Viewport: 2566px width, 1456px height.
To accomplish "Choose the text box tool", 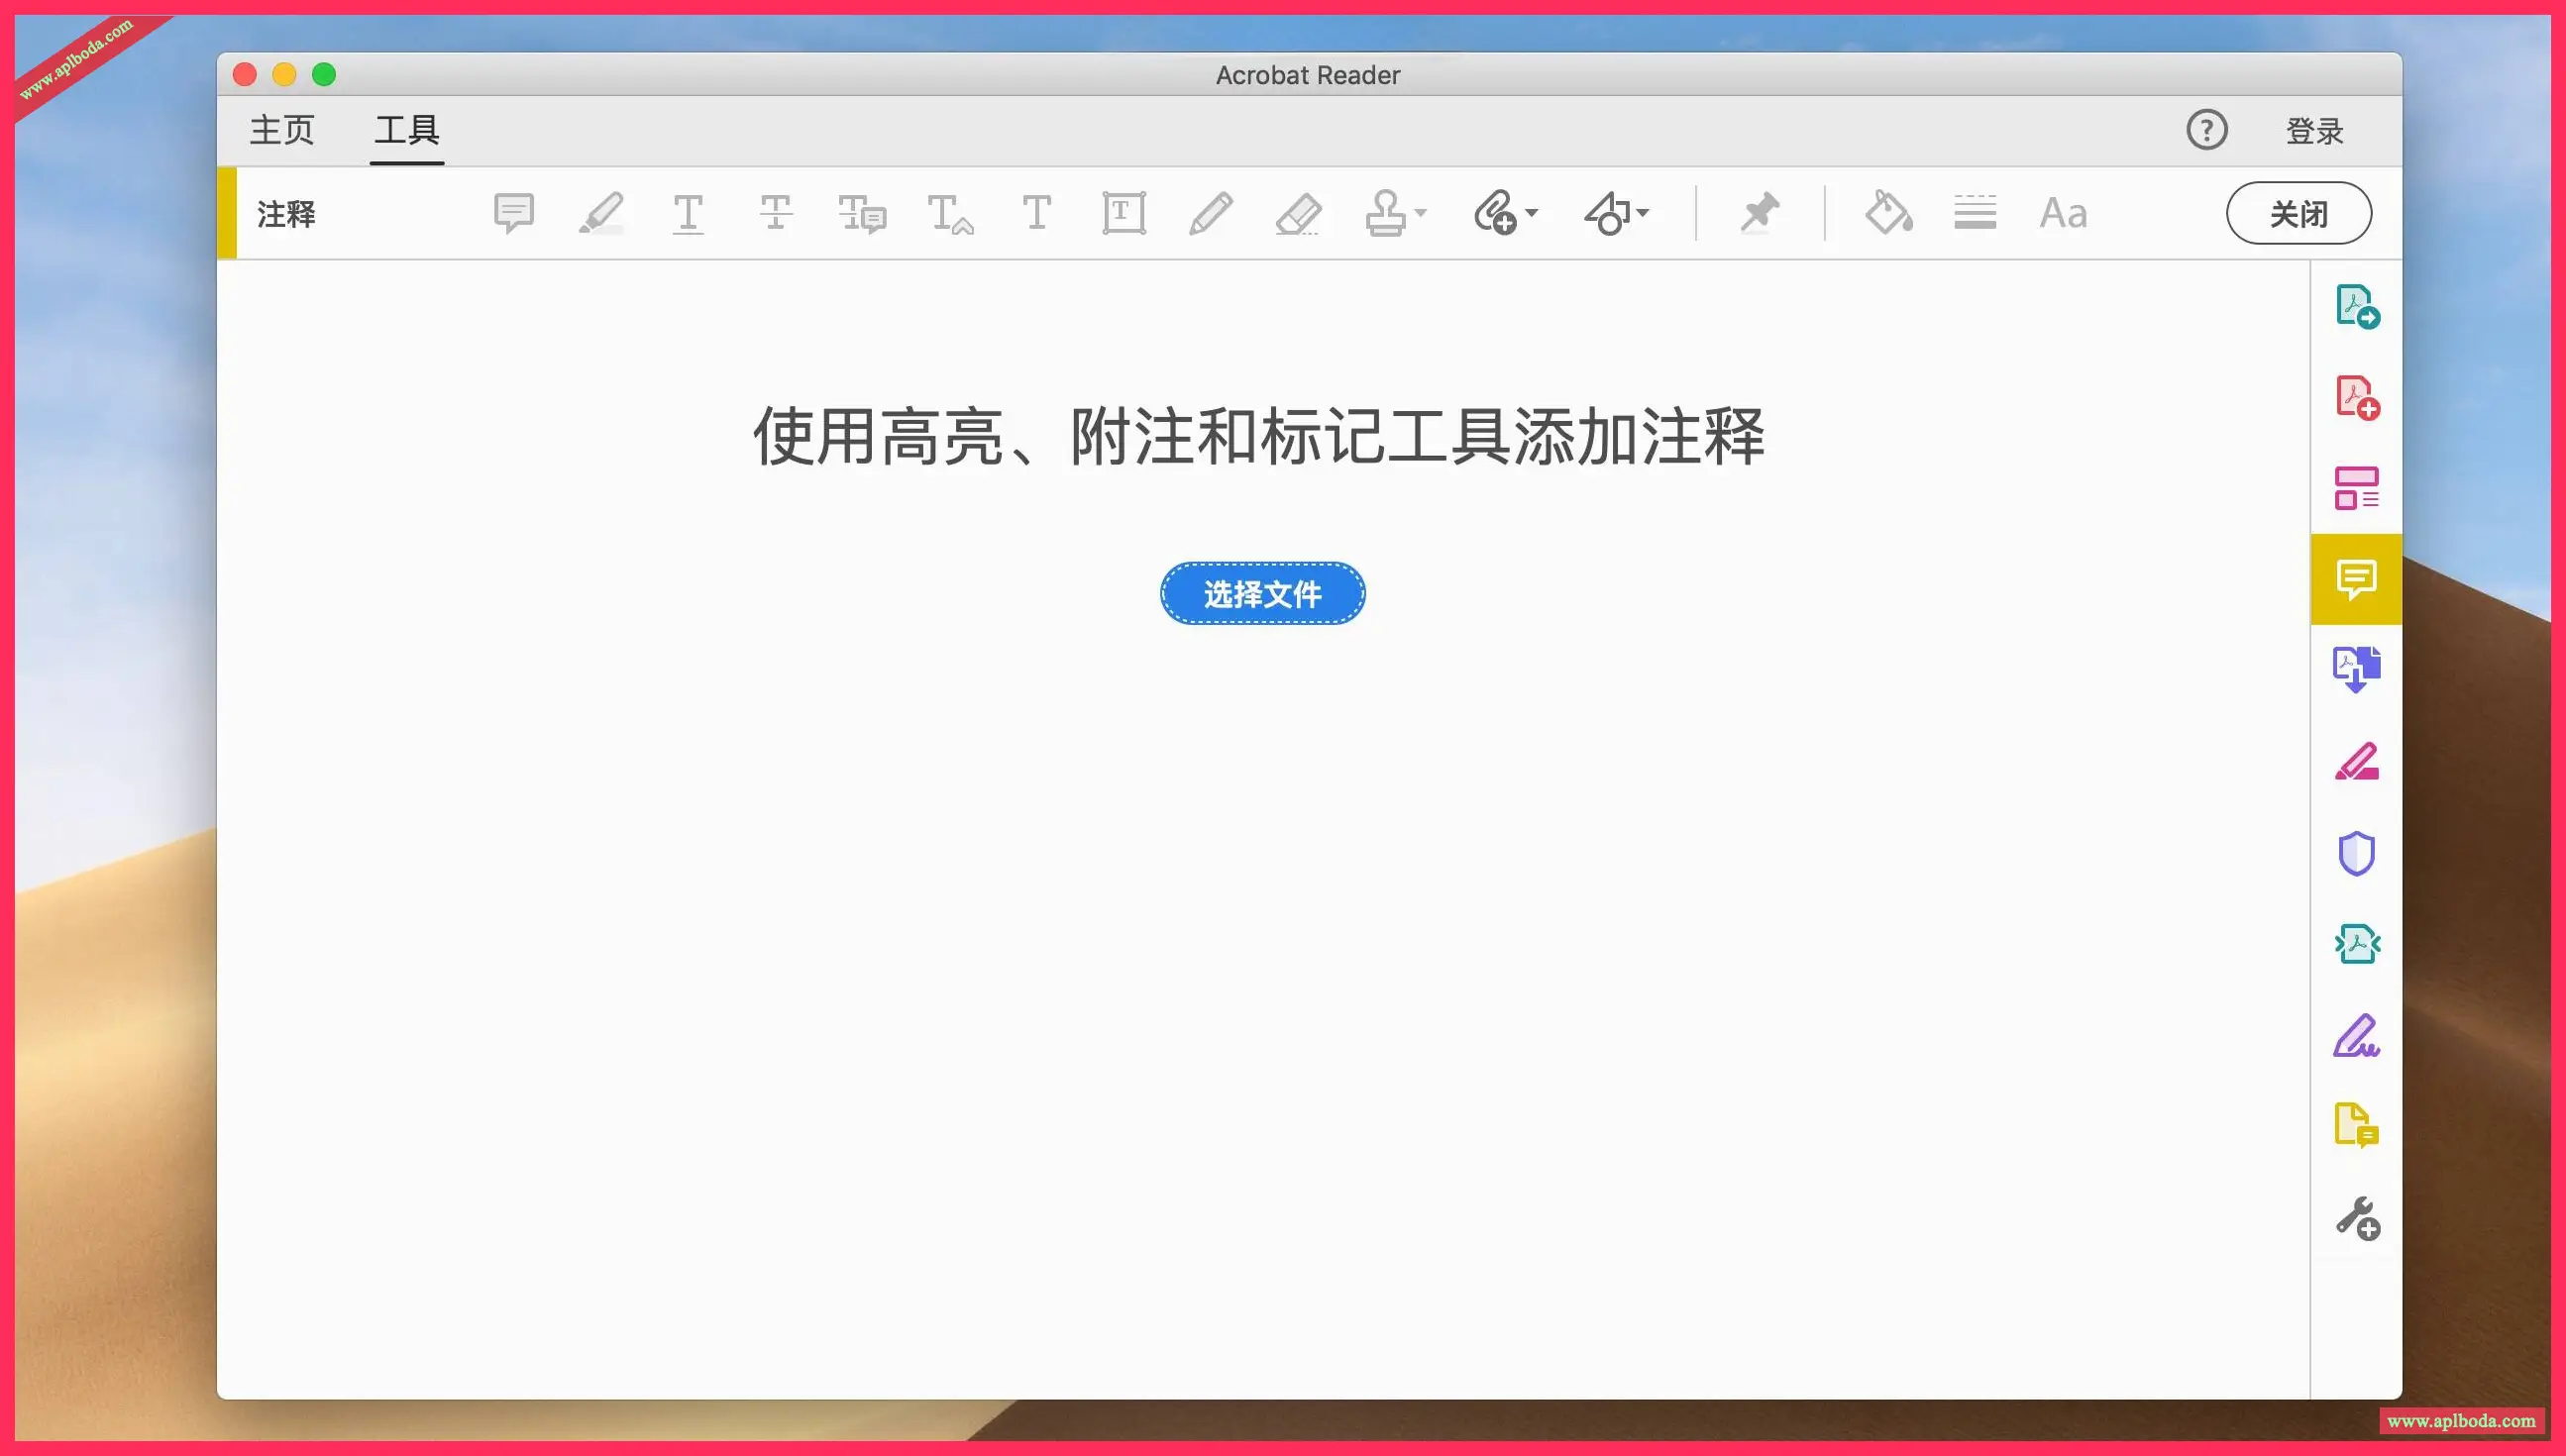I will 1124,213.
